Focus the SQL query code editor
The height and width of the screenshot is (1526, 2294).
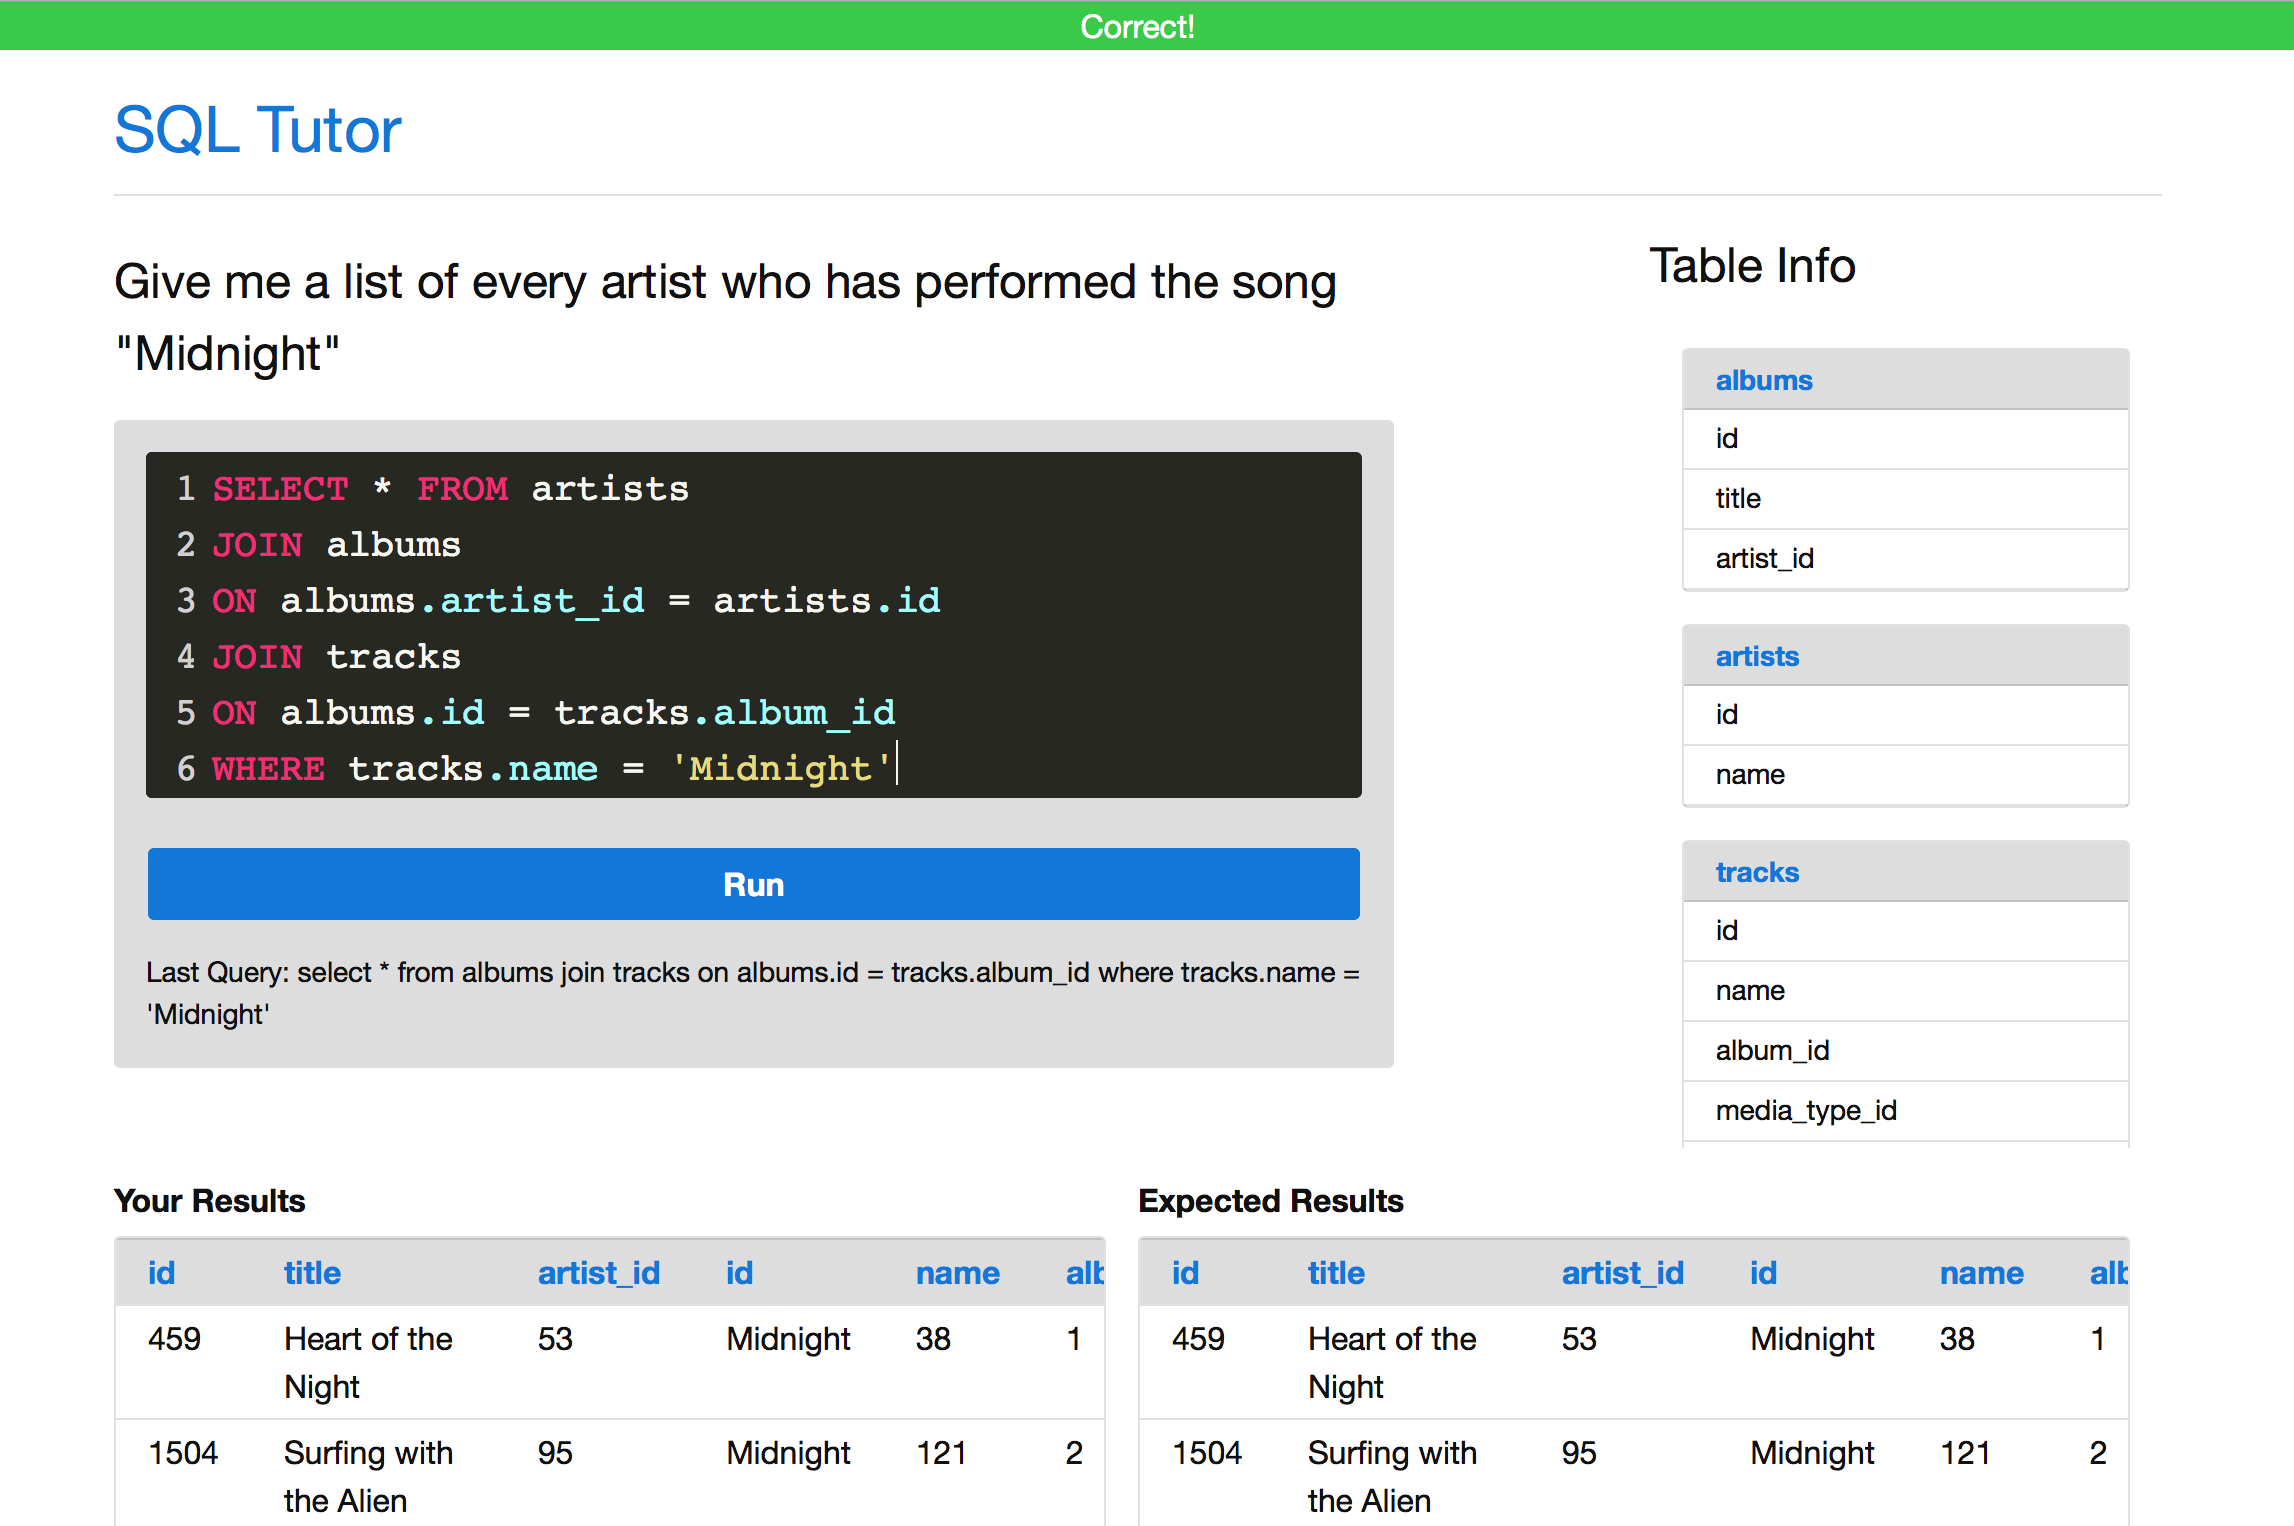[x=753, y=625]
